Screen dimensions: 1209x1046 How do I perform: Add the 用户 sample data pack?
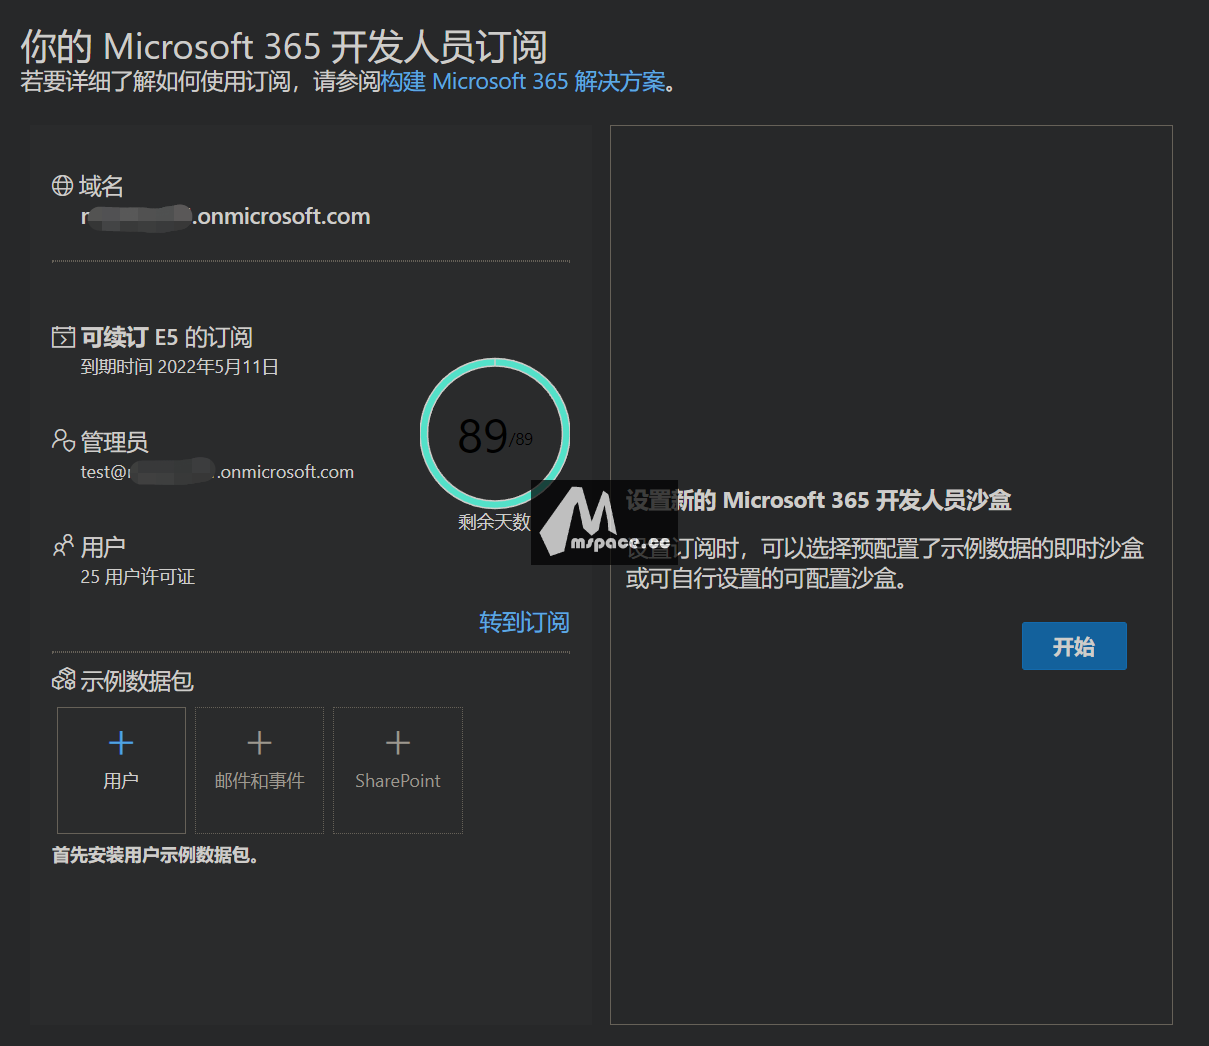point(121,770)
